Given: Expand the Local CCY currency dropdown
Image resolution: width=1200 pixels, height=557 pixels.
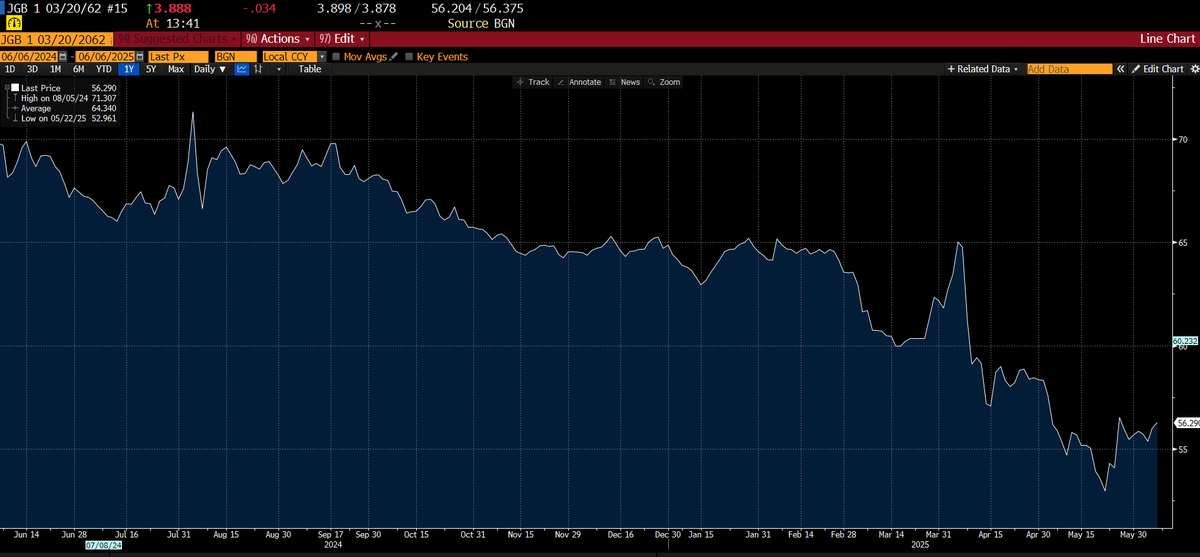Looking at the screenshot, I should tap(322, 57).
